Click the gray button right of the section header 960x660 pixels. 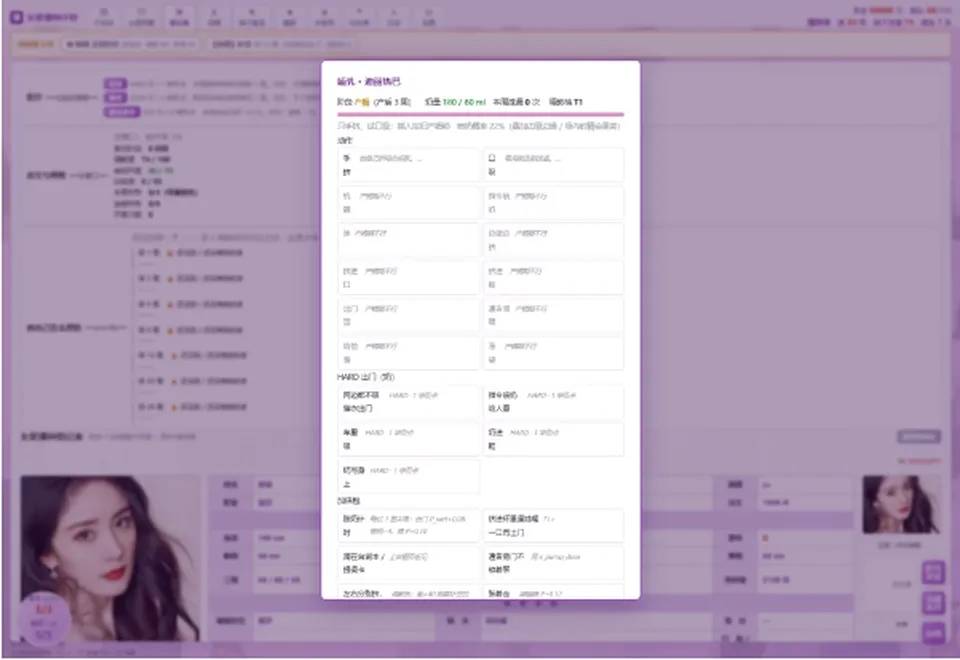coord(919,437)
